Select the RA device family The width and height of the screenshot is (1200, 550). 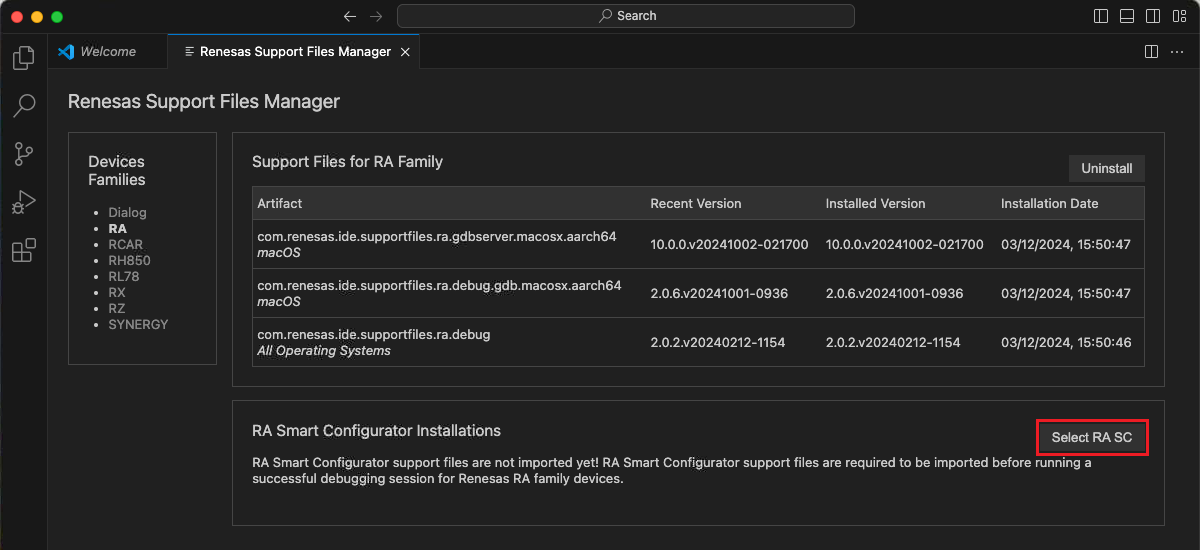click(x=118, y=228)
